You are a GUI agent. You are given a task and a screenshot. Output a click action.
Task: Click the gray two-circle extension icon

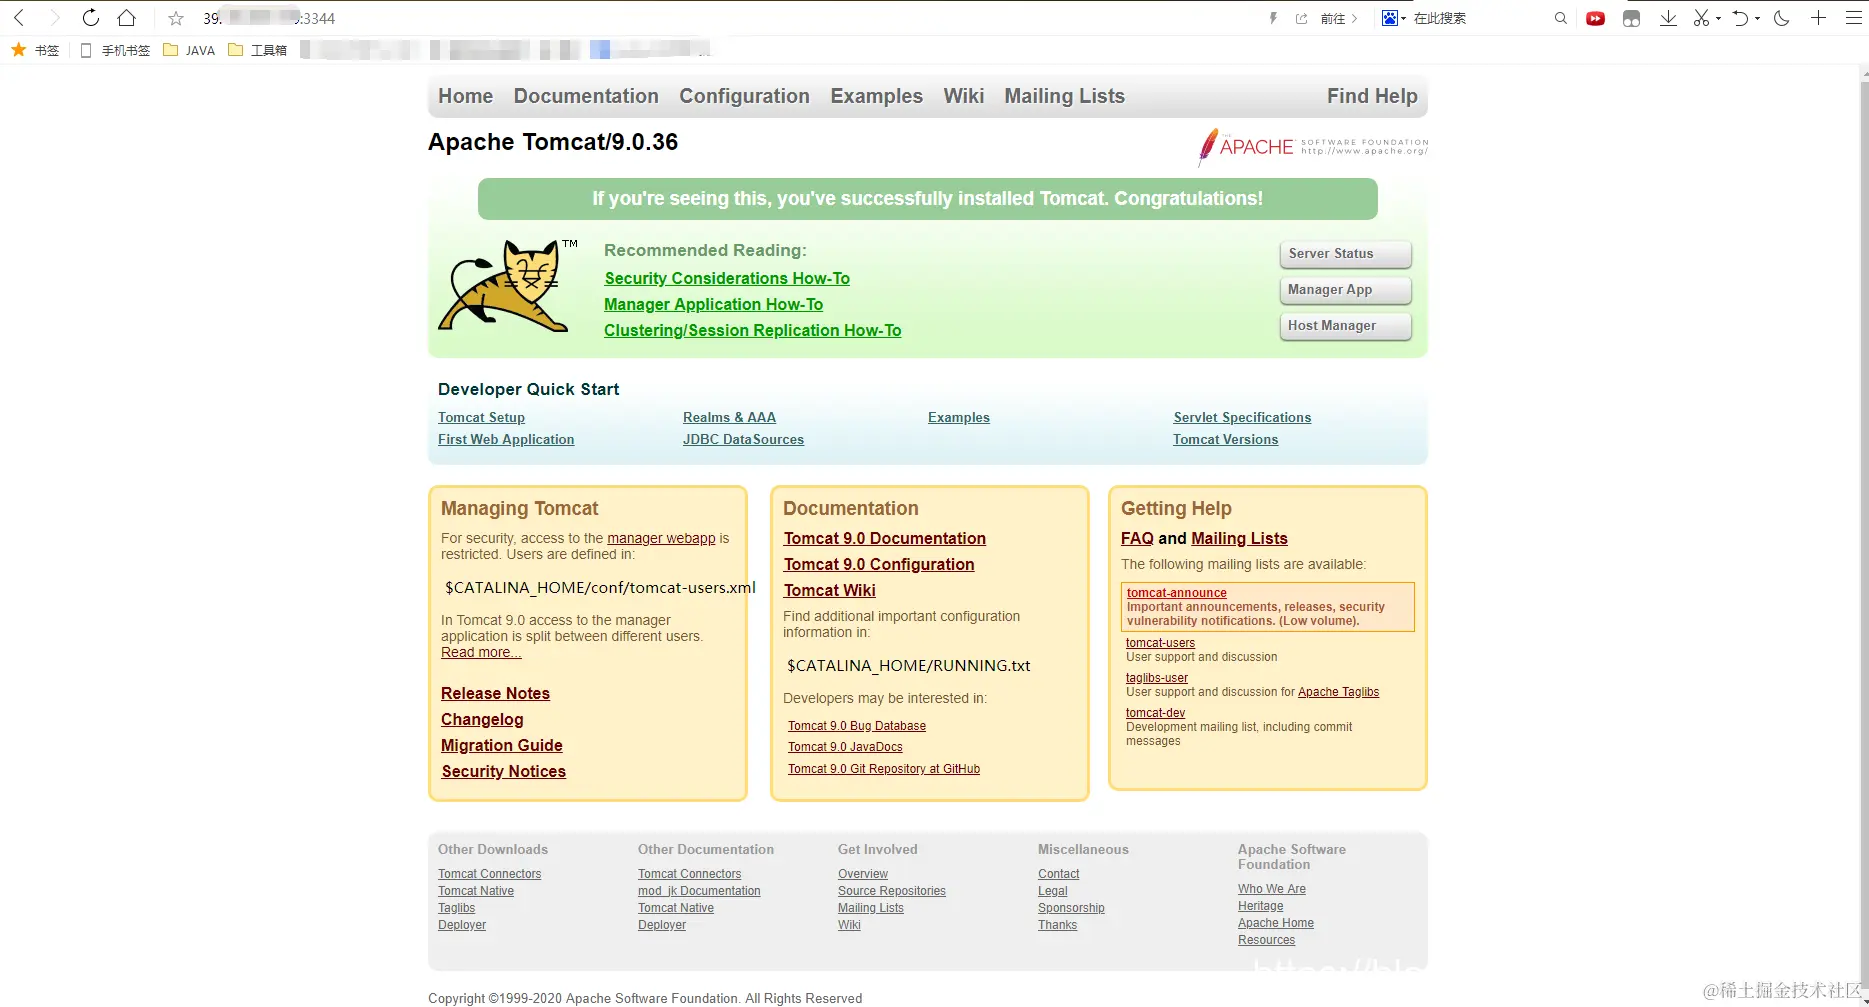(1632, 18)
